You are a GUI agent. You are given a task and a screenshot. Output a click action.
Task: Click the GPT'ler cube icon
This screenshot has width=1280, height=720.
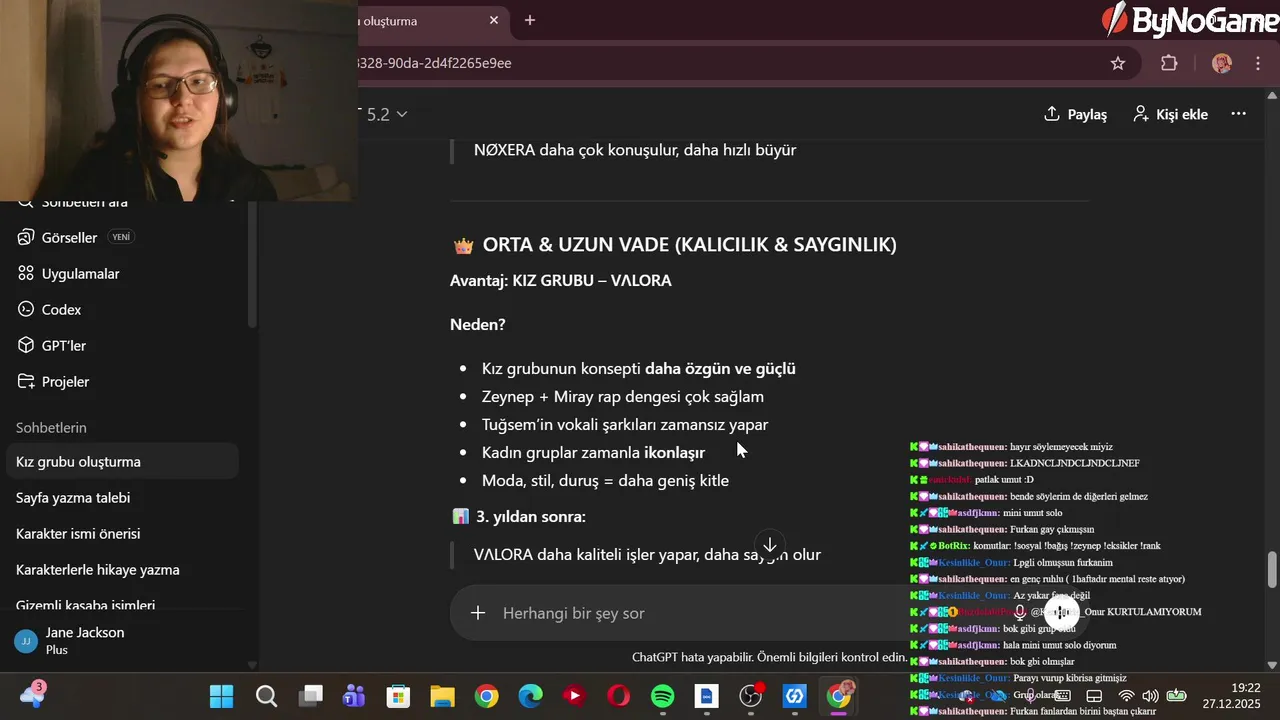26,345
